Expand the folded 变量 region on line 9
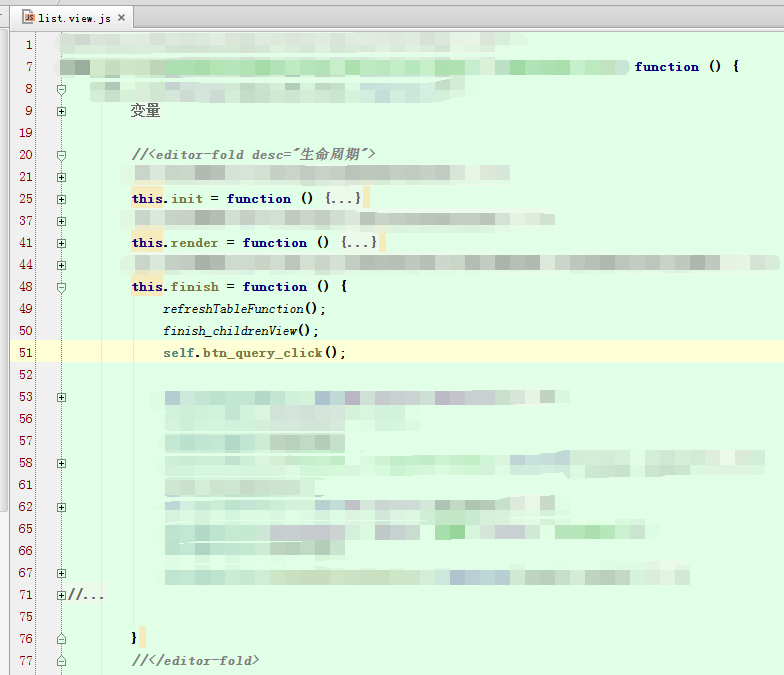Image resolution: width=784 pixels, height=675 pixels. [x=61, y=111]
